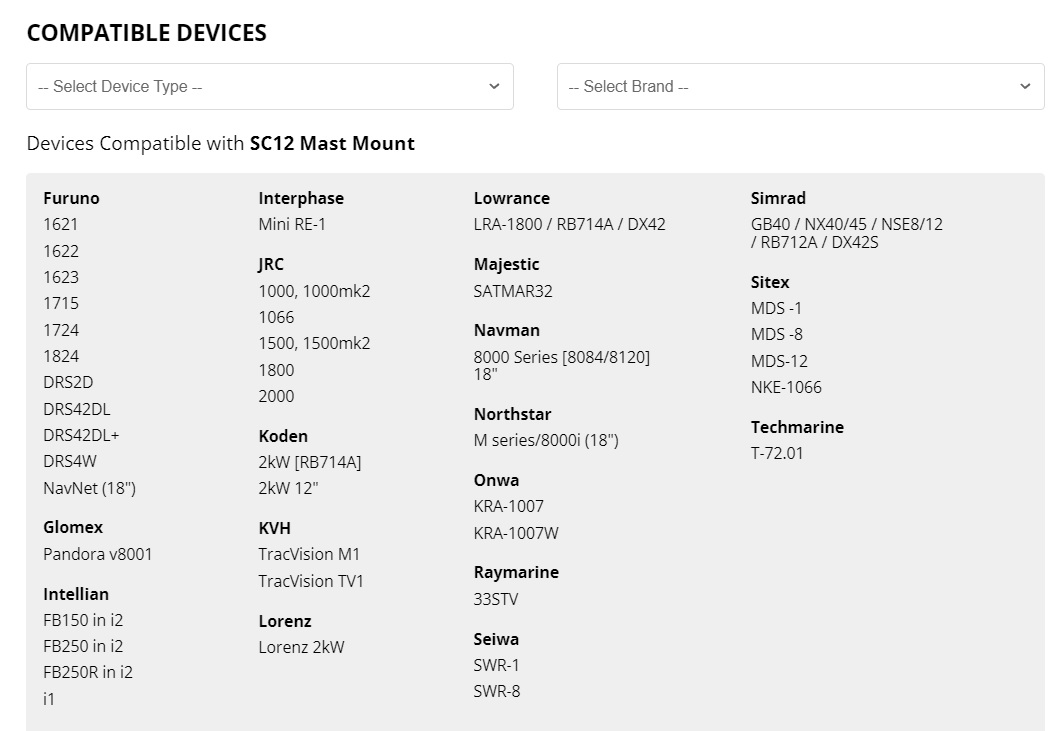Click the Onwa brand heading
1058x731 pixels.
(497, 480)
